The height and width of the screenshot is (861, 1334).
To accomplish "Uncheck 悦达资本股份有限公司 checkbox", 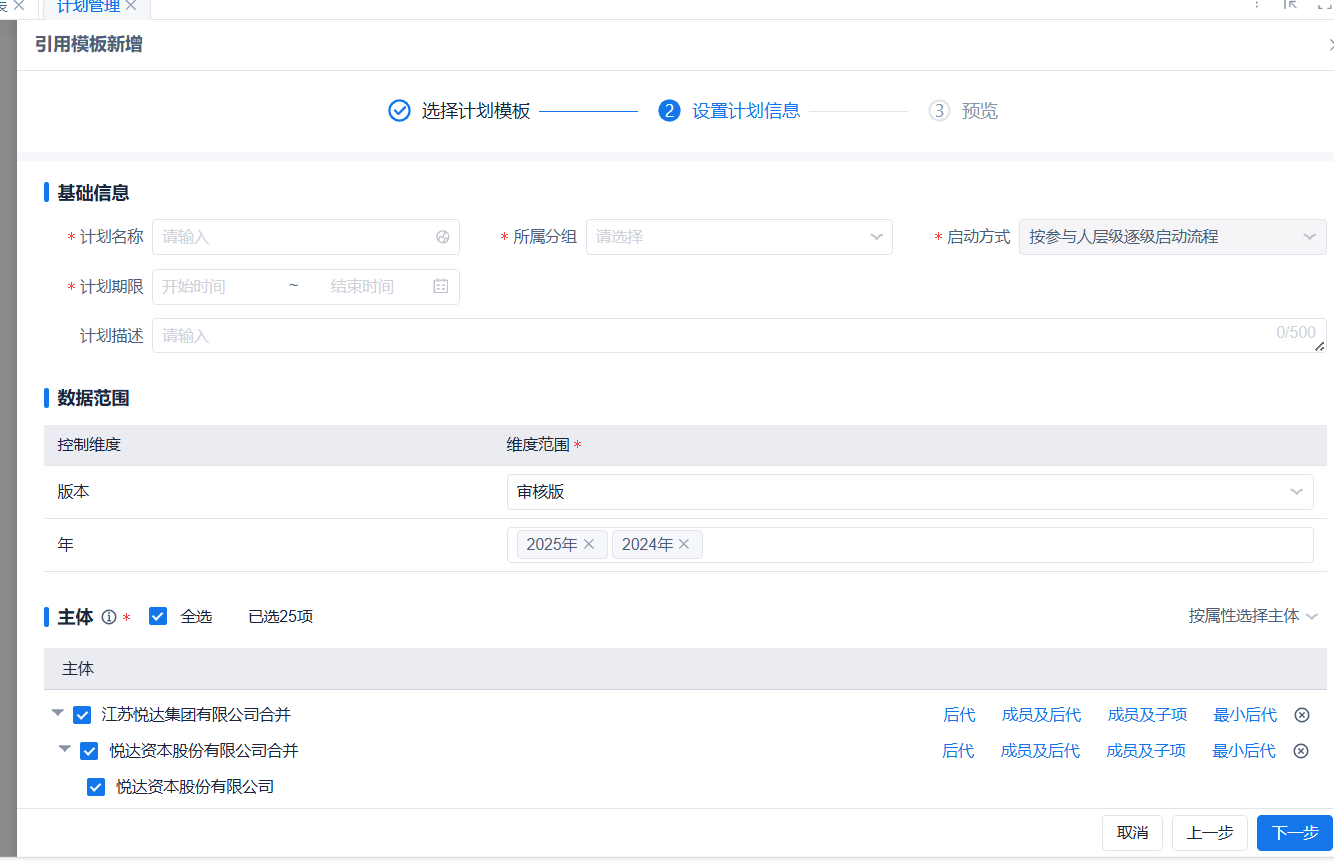I will click(96, 787).
